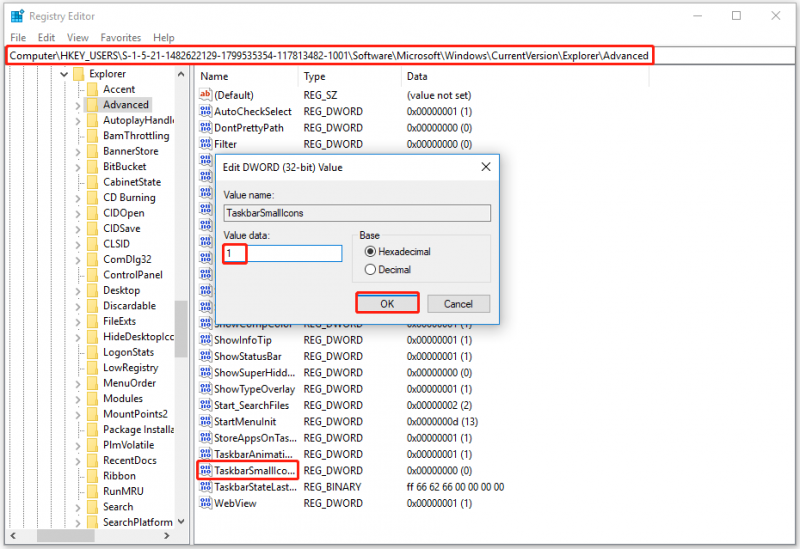
Task: Click the Registry Editor app icon in title bar
Action: [x=17, y=16]
